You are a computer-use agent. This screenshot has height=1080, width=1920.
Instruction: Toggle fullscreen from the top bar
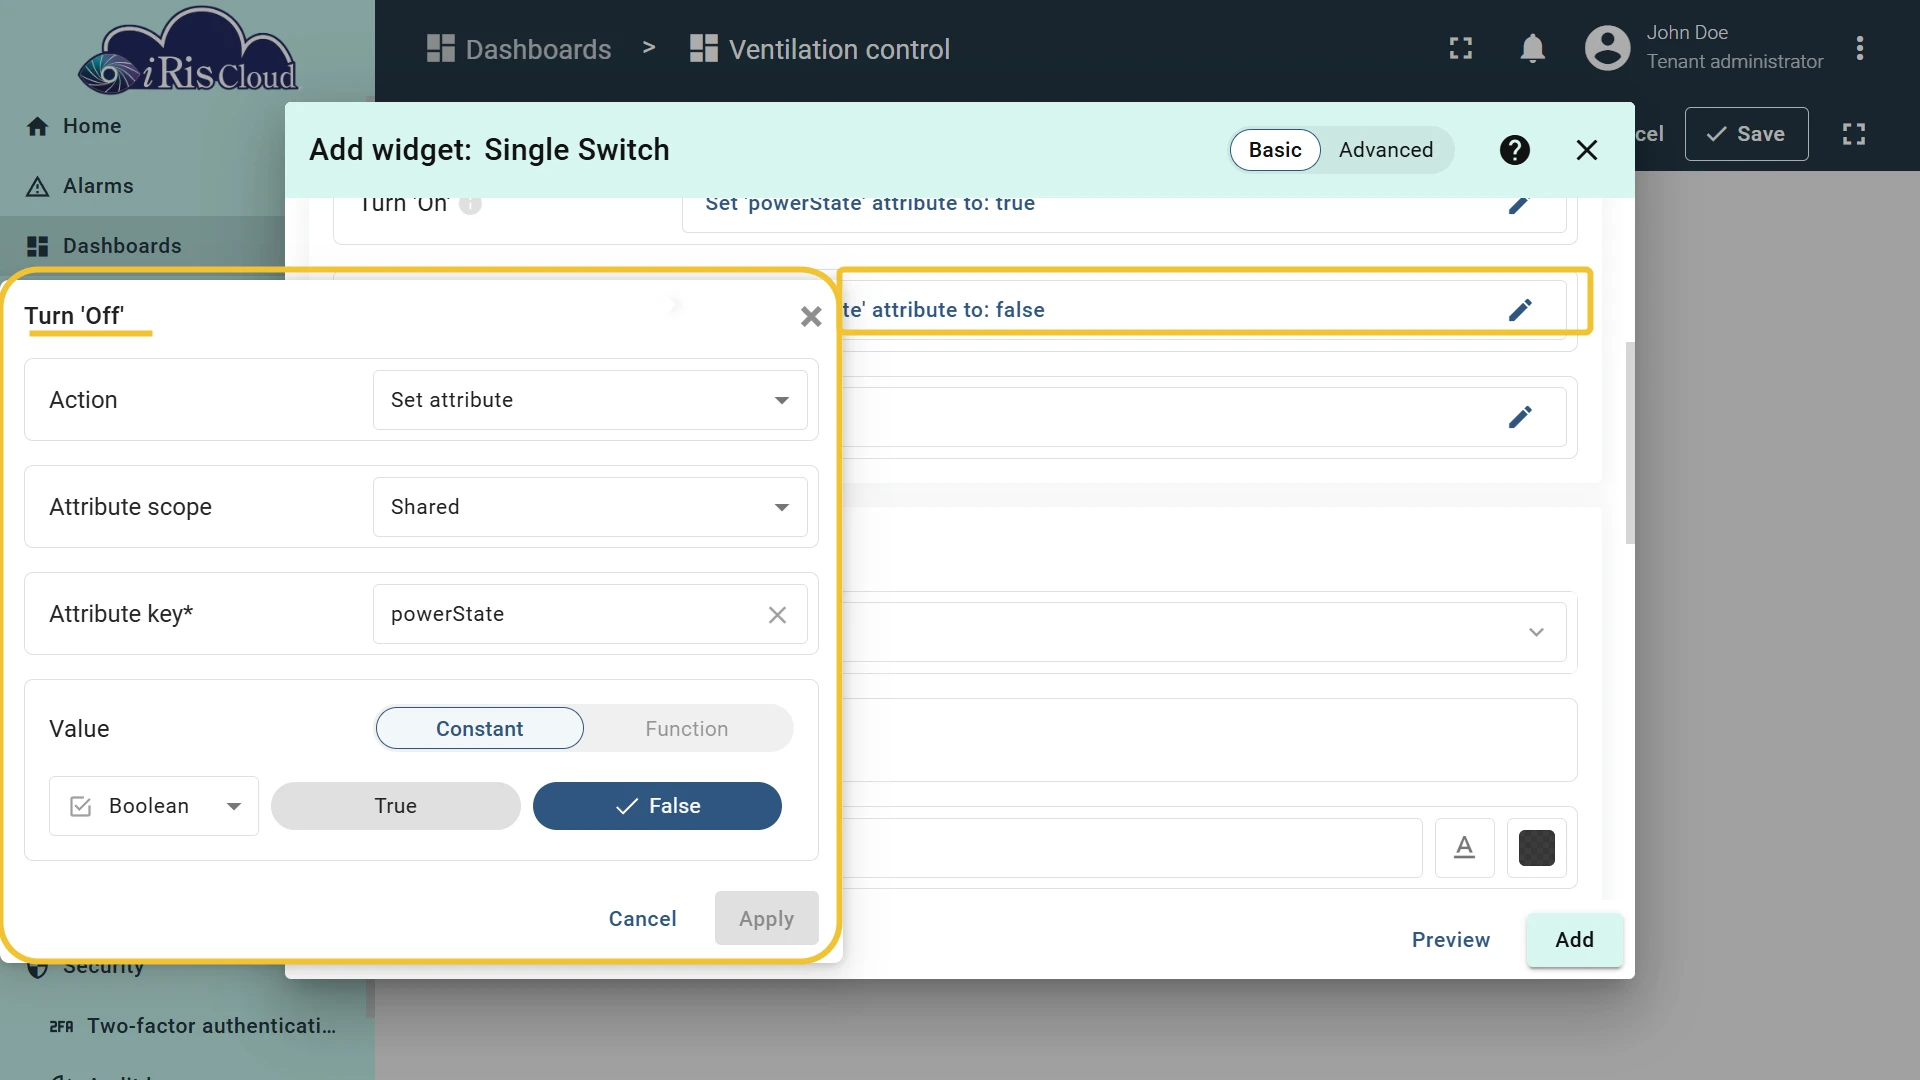(x=1461, y=48)
